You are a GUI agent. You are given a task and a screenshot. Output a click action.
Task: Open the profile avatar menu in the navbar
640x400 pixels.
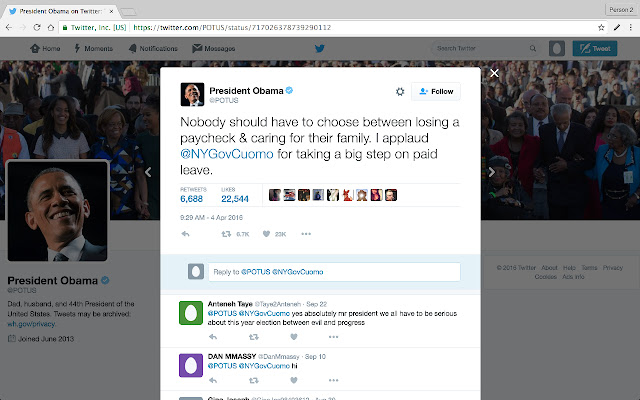[x=557, y=48]
